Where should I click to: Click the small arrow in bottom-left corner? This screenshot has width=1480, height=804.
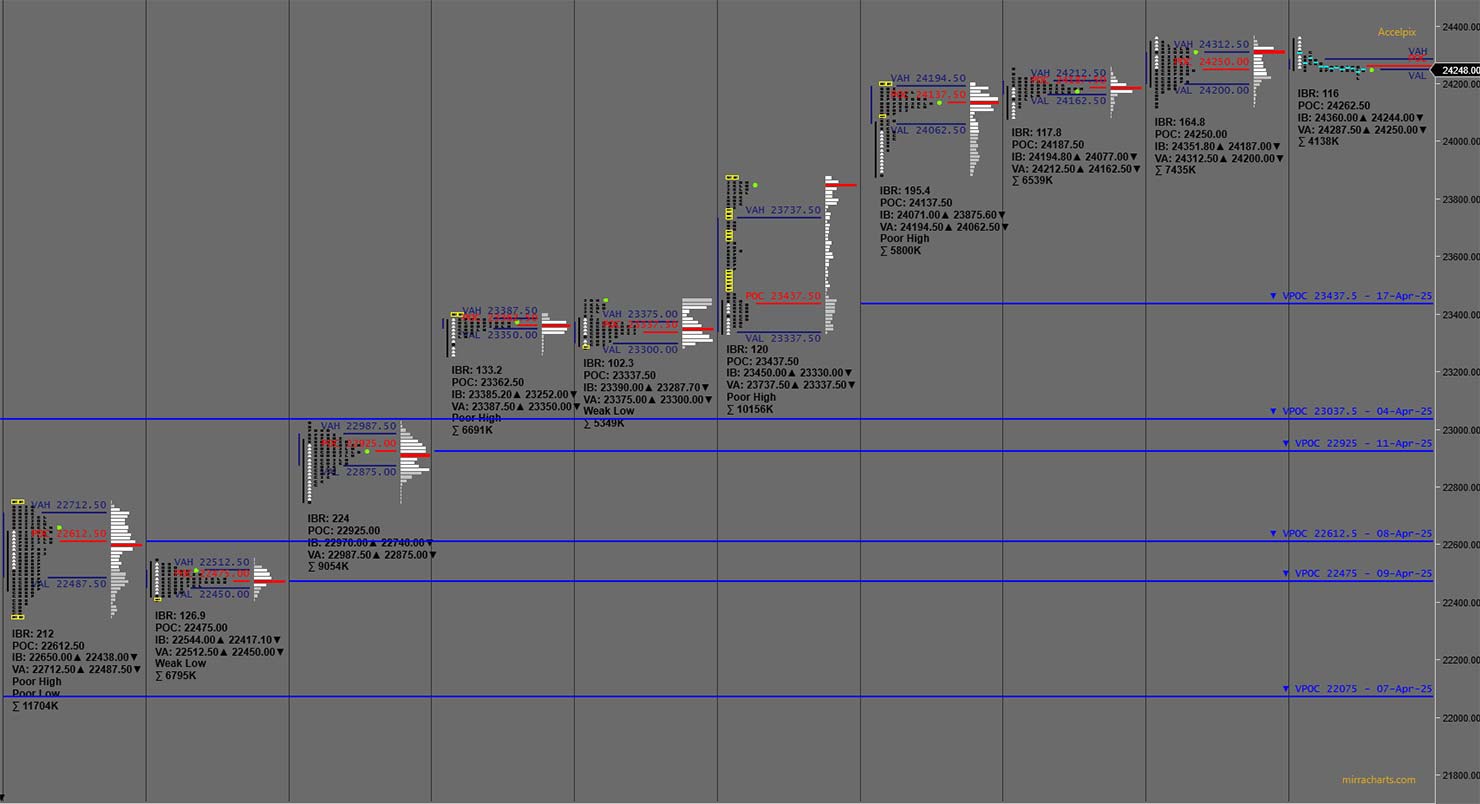click(4, 797)
